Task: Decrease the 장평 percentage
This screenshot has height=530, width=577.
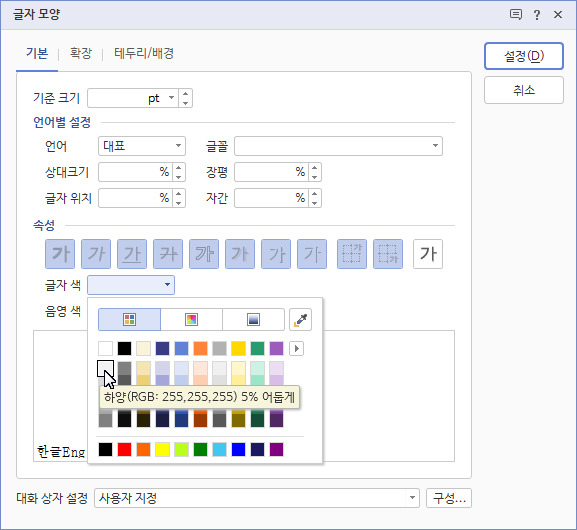Action: pos(315,177)
